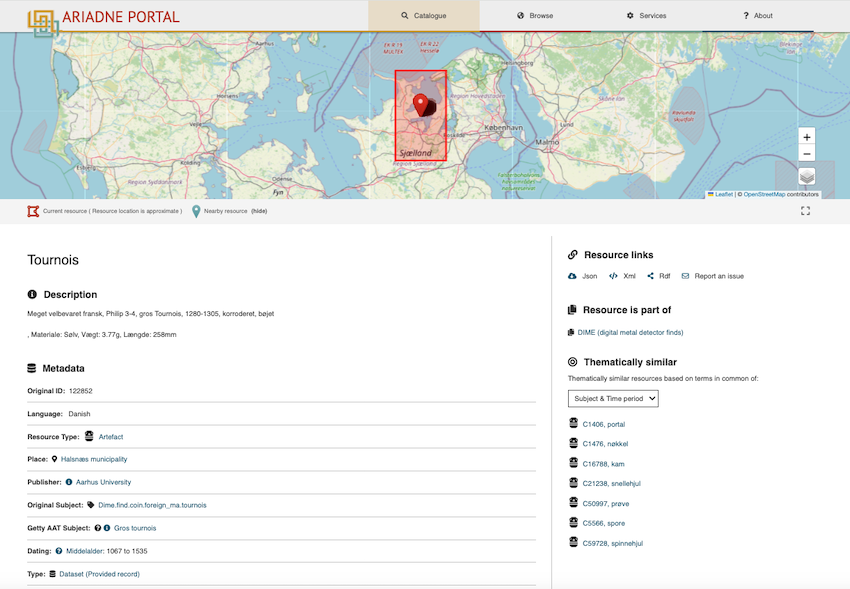The height and width of the screenshot is (589, 850).
Task: Open the DIME digital metal detector finds link
Action: tap(630, 333)
